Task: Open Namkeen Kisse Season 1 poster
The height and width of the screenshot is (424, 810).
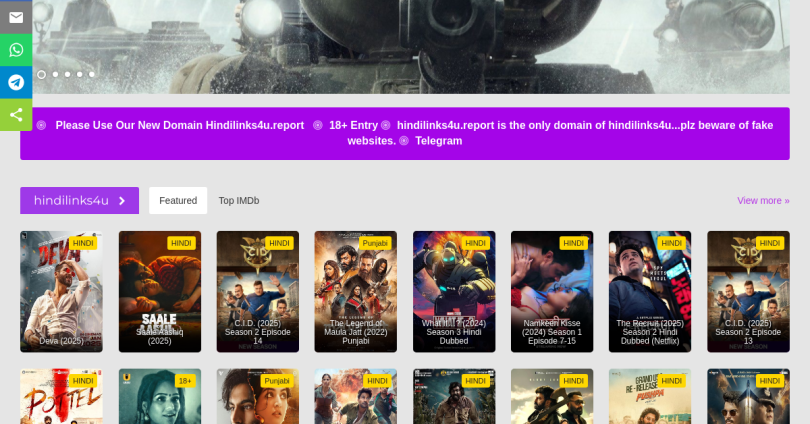Action: [552, 292]
